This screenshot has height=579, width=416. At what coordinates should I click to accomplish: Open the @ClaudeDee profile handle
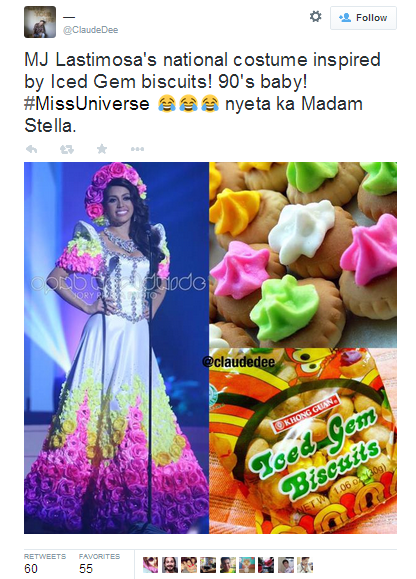click(x=90, y=30)
